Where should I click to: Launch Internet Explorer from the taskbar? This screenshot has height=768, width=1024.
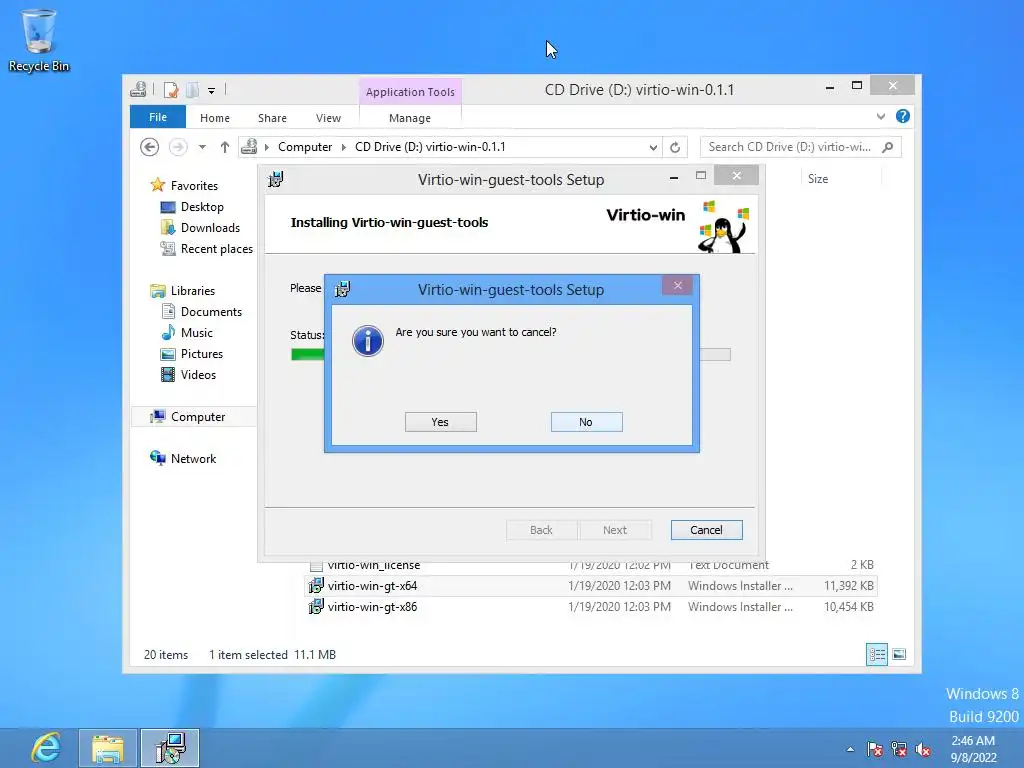click(46, 748)
